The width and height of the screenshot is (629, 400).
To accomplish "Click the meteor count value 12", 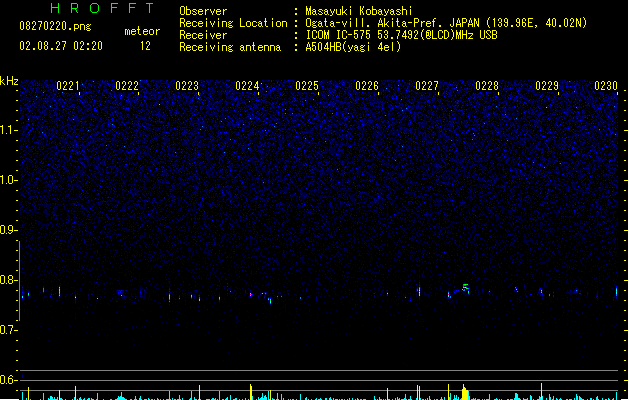I will (x=145, y=46).
